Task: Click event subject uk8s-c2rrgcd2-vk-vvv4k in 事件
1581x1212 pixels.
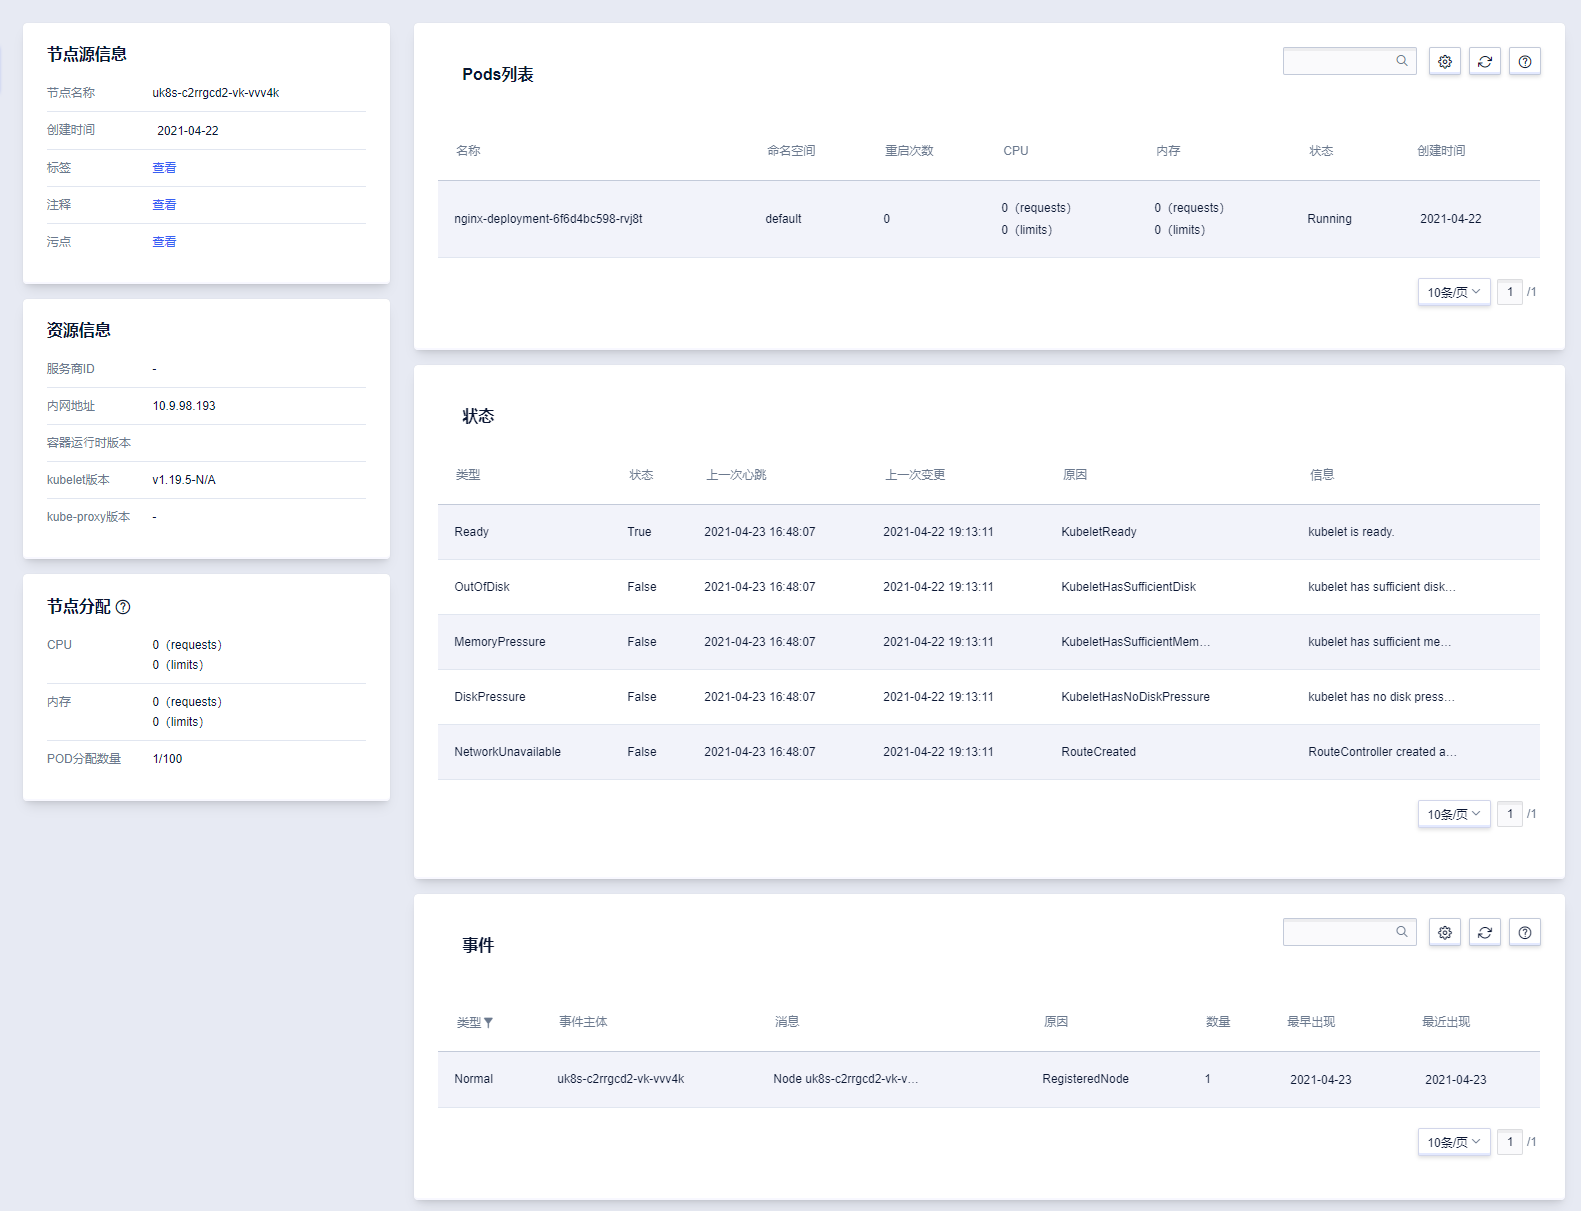Action: point(620,1079)
